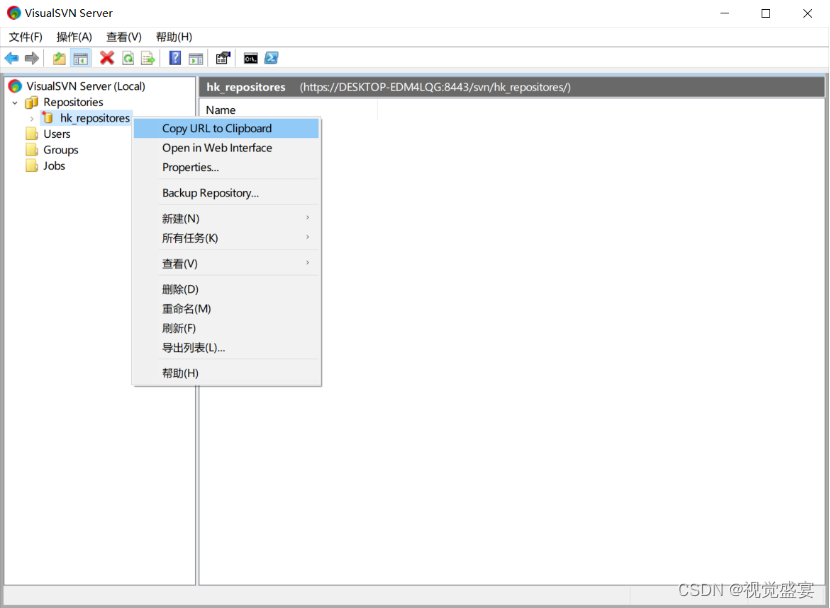The height and width of the screenshot is (608, 830).
Task: Open the 帮助(H) menu in menu bar
Action: coord(174,37)
